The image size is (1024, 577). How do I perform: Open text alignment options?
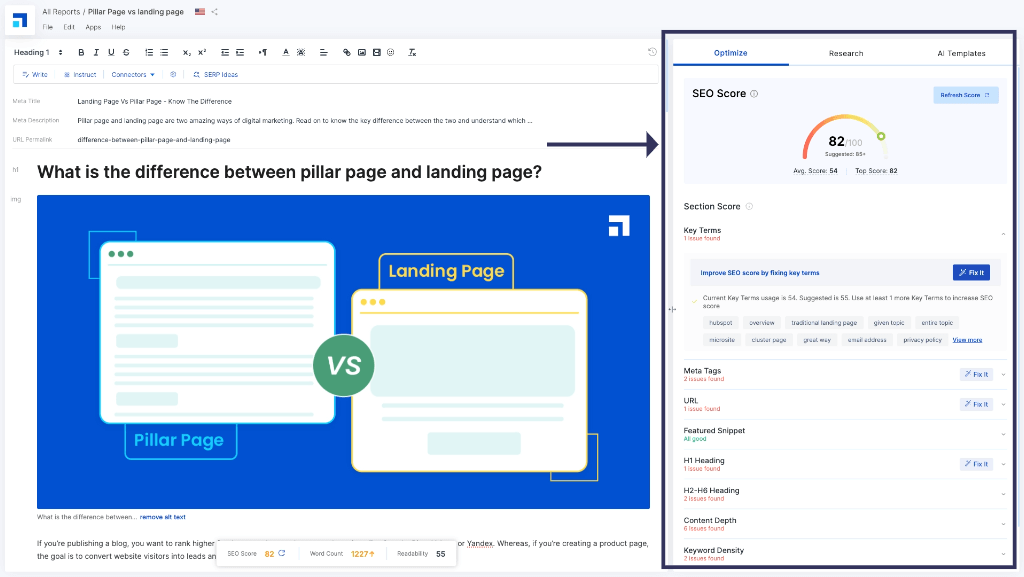(323, 53)
